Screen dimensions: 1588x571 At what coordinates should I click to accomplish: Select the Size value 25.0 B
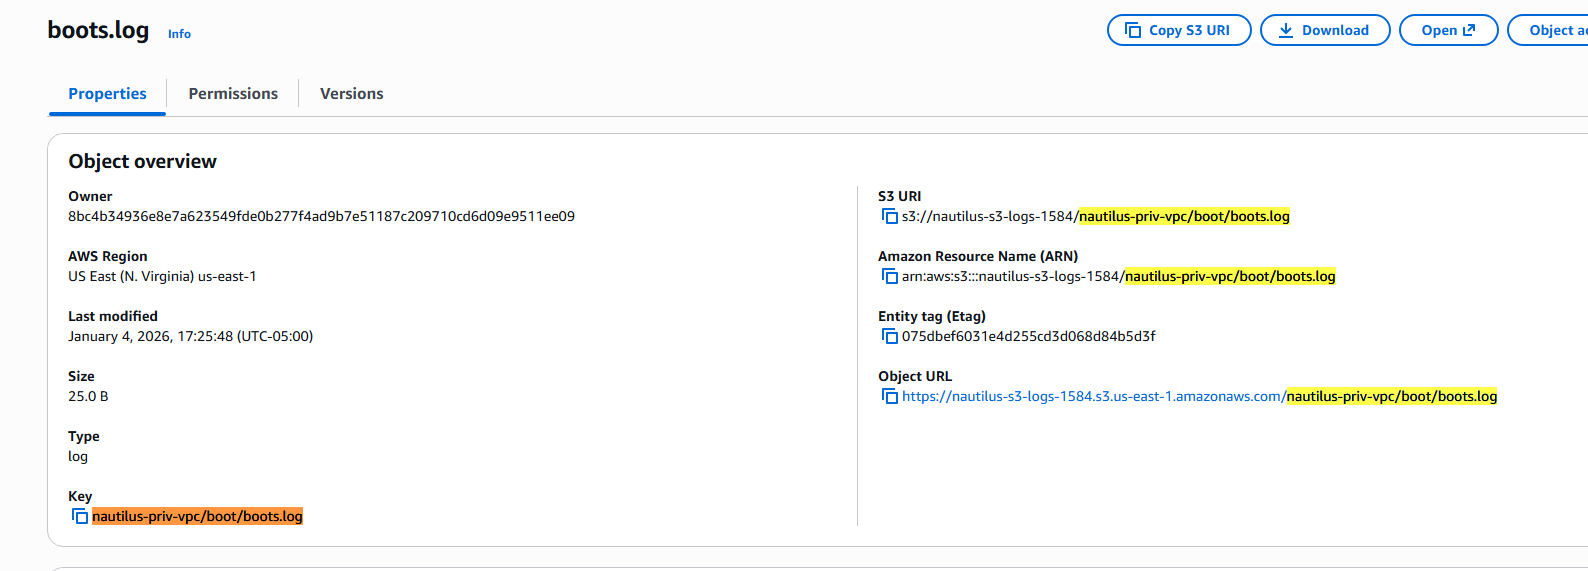coord(88,396)
